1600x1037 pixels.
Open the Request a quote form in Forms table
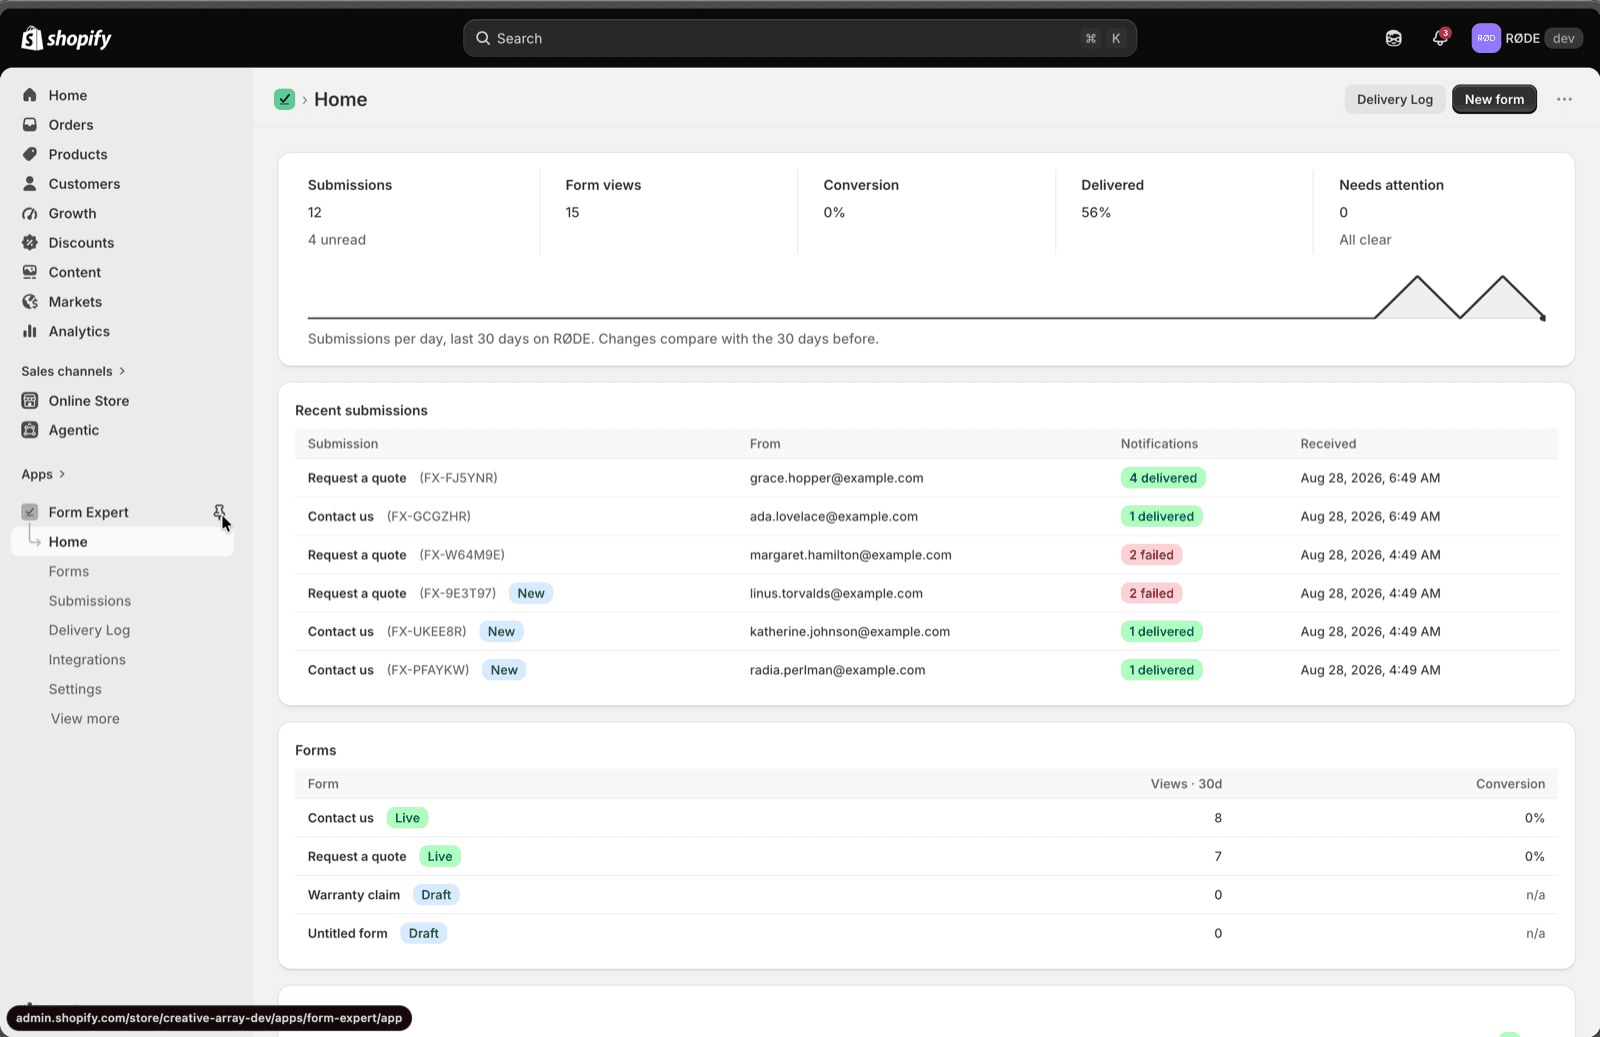pyautogui.click(x=926, y=857)
